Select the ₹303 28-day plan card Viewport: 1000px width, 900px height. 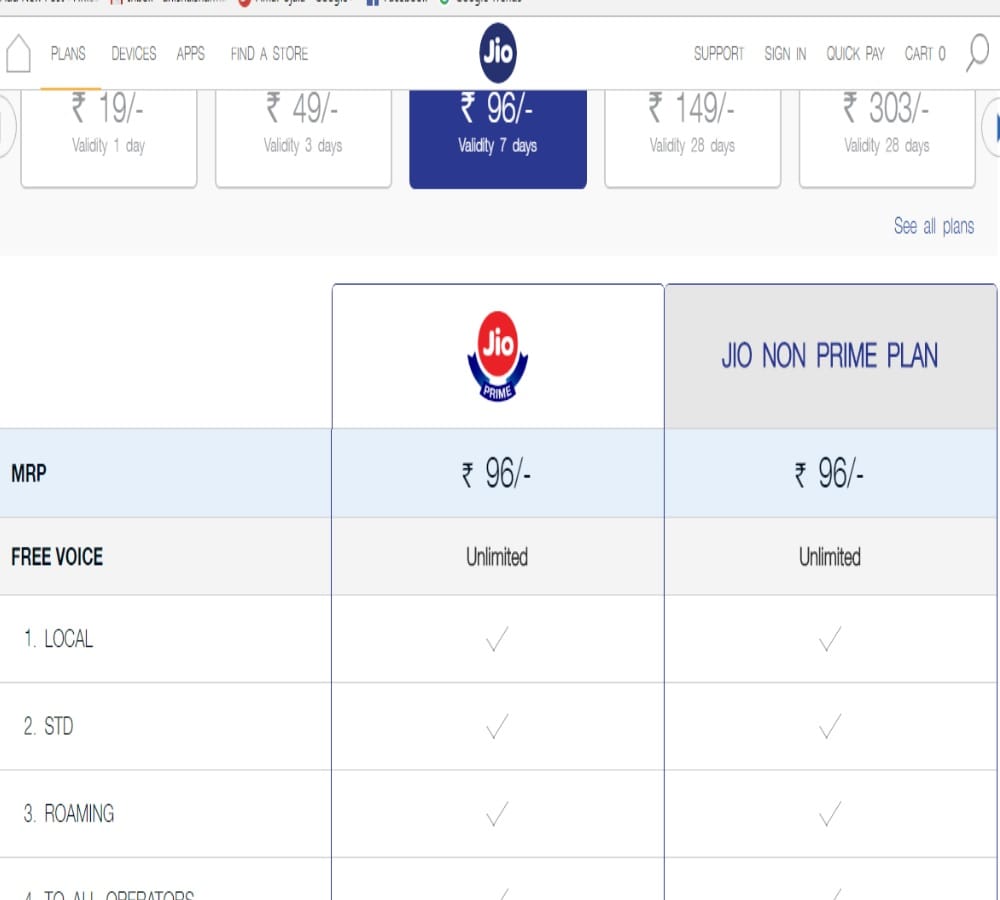point(886,138)
